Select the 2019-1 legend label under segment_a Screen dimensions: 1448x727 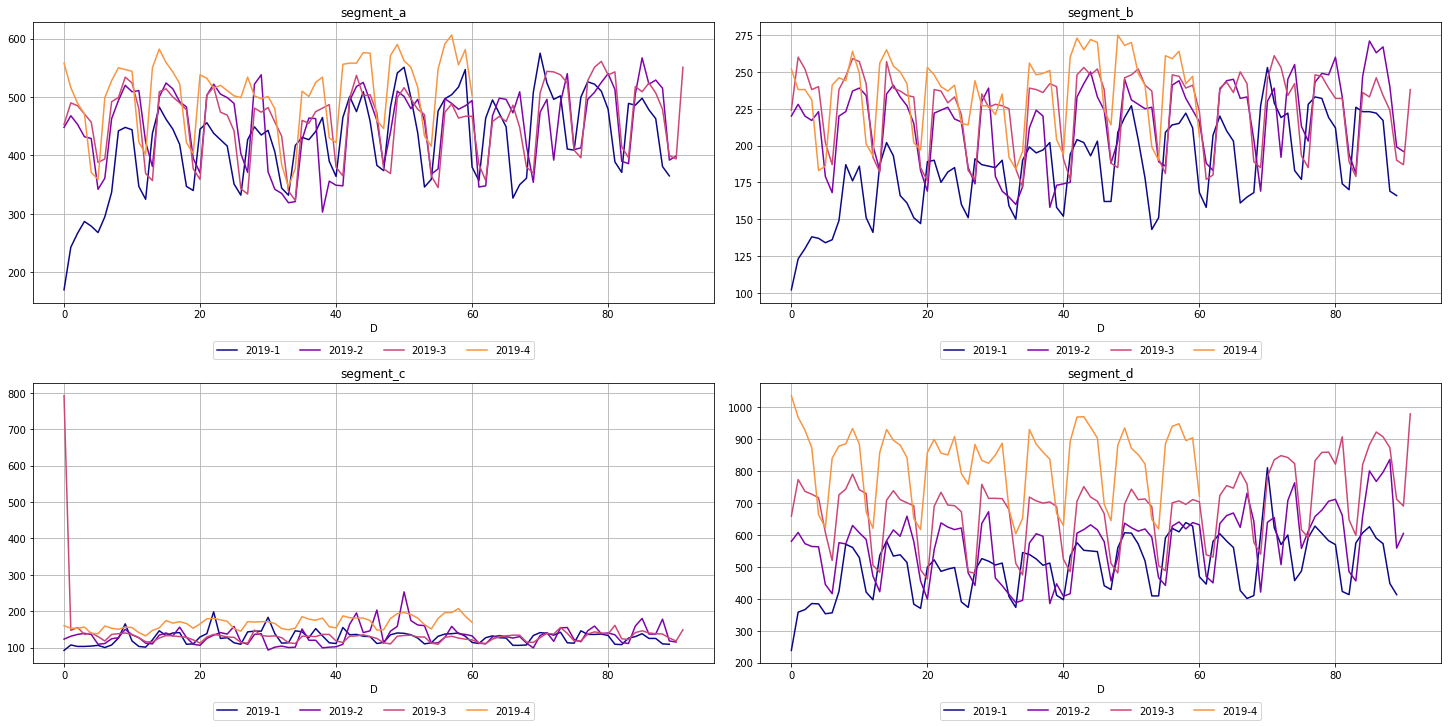[263, 350]
